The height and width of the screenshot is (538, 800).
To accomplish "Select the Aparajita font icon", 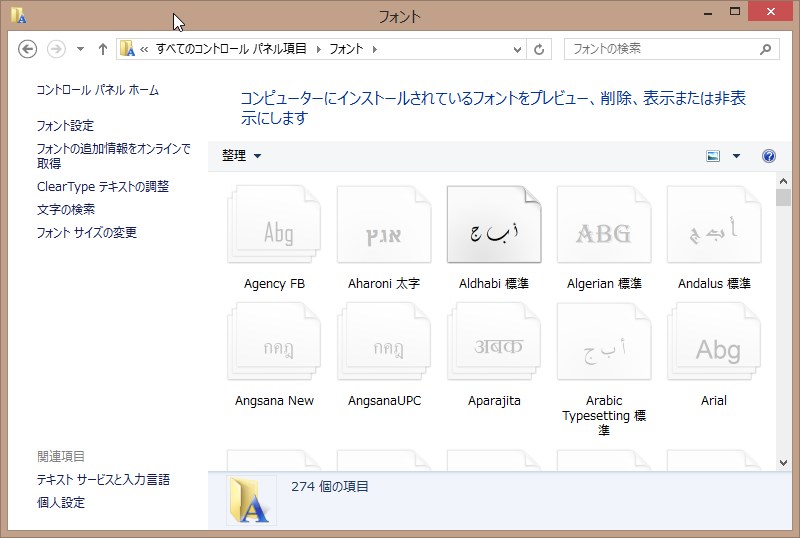I will click(x=494, y=341).
